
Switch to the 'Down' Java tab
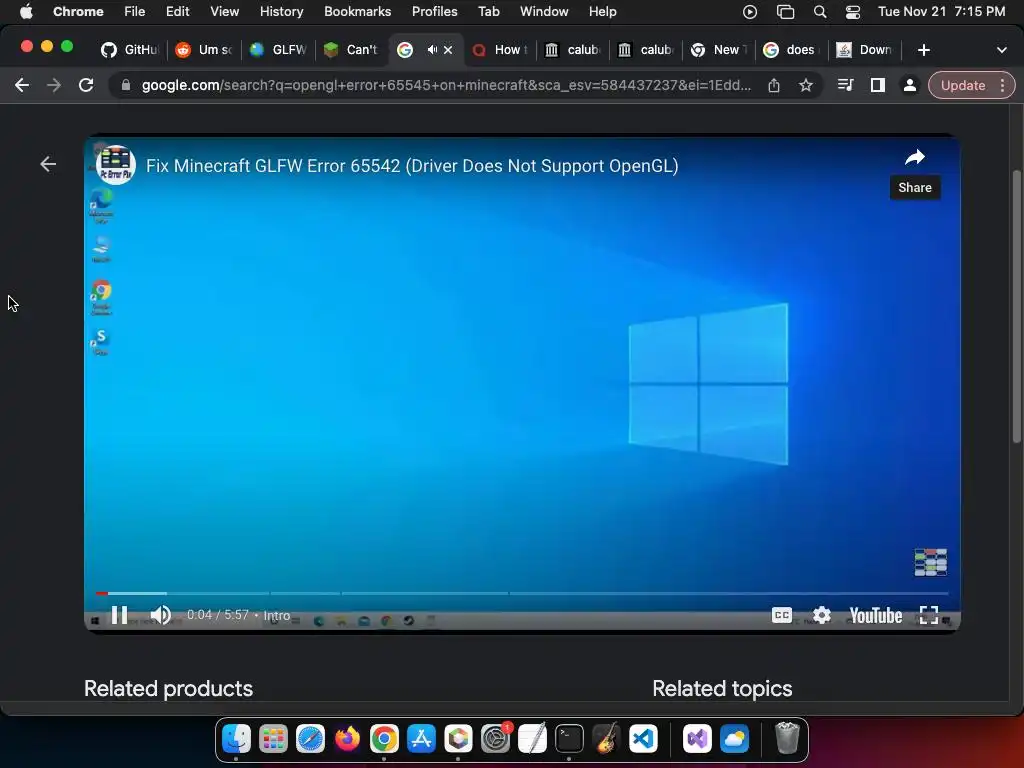[865, 50]
